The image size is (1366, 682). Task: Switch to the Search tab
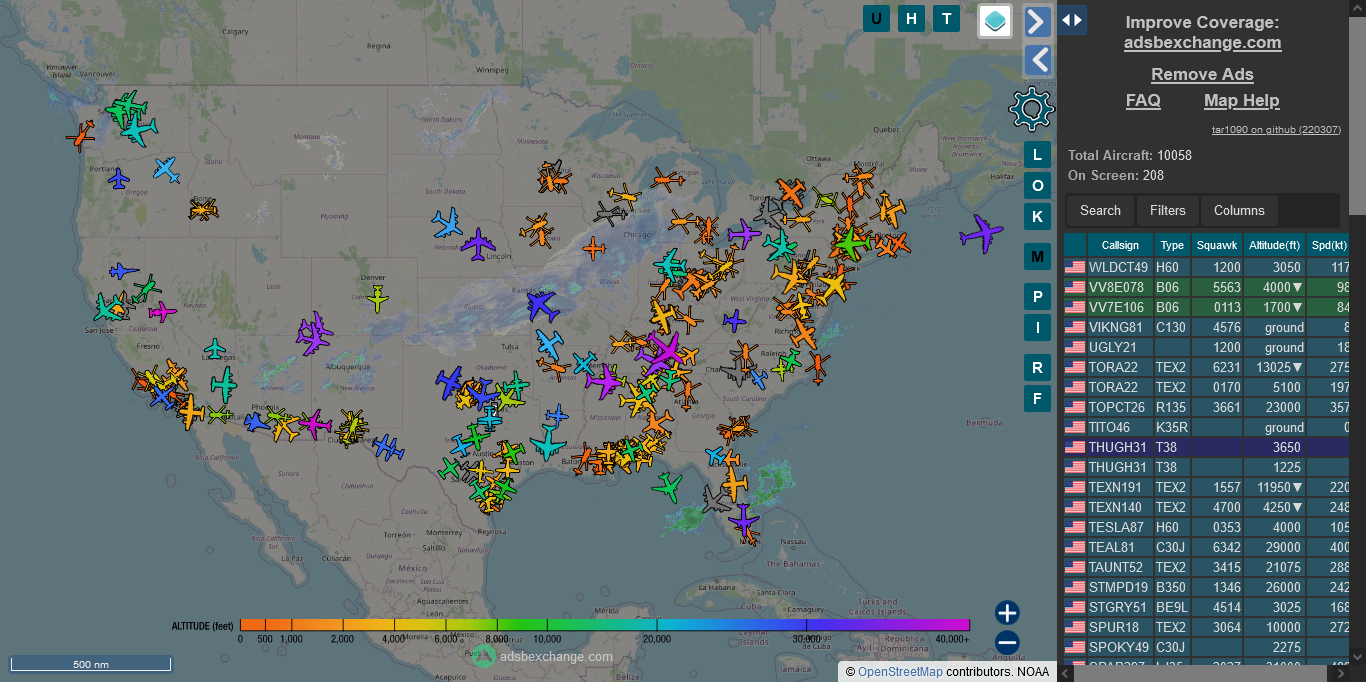(x=1100, y=210)
